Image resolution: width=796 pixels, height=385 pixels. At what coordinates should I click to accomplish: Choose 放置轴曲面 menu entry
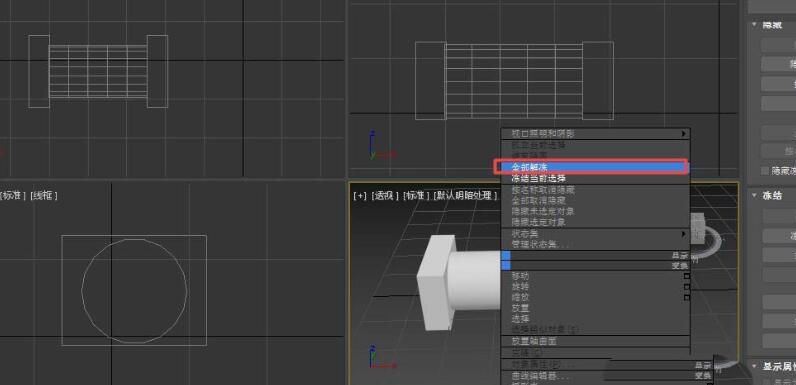tap(595, 341)
